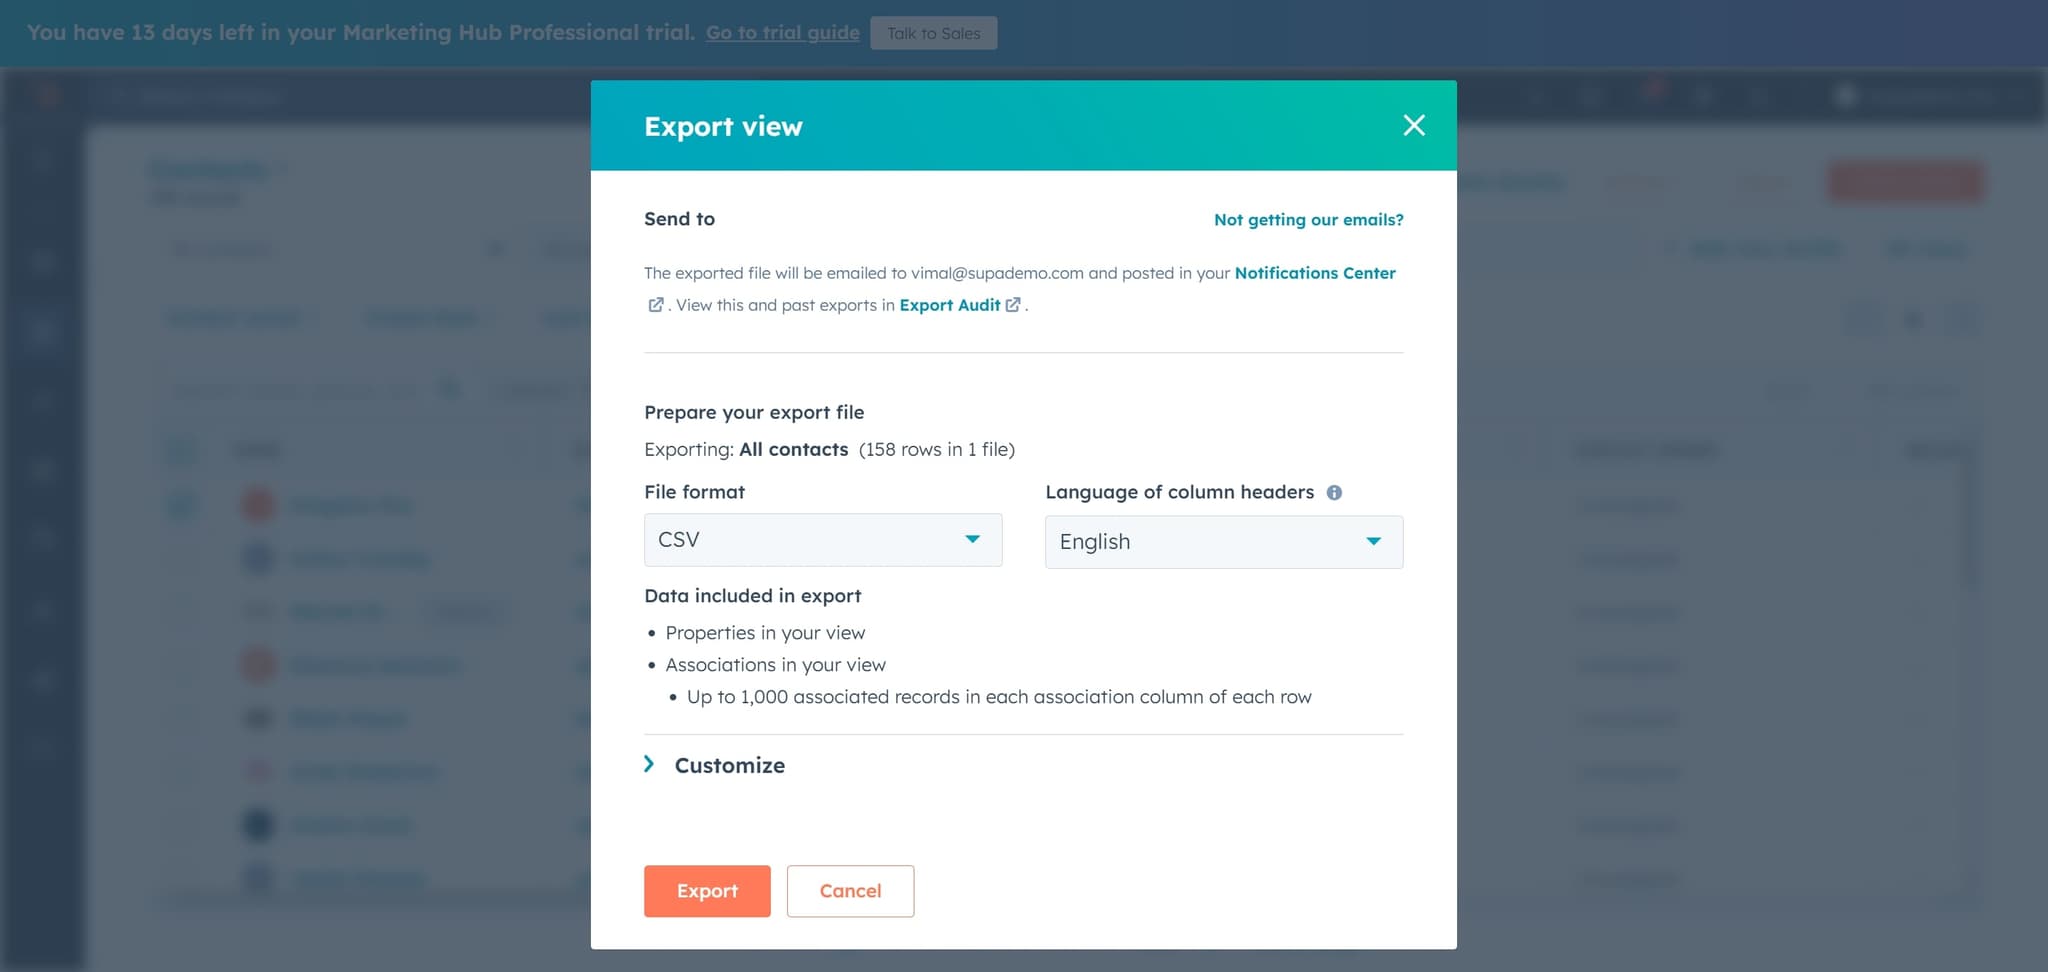Screen dimensions: 2048x972
Task: Click the info icon beside Language of column headers
Action: pos(1335,491)
